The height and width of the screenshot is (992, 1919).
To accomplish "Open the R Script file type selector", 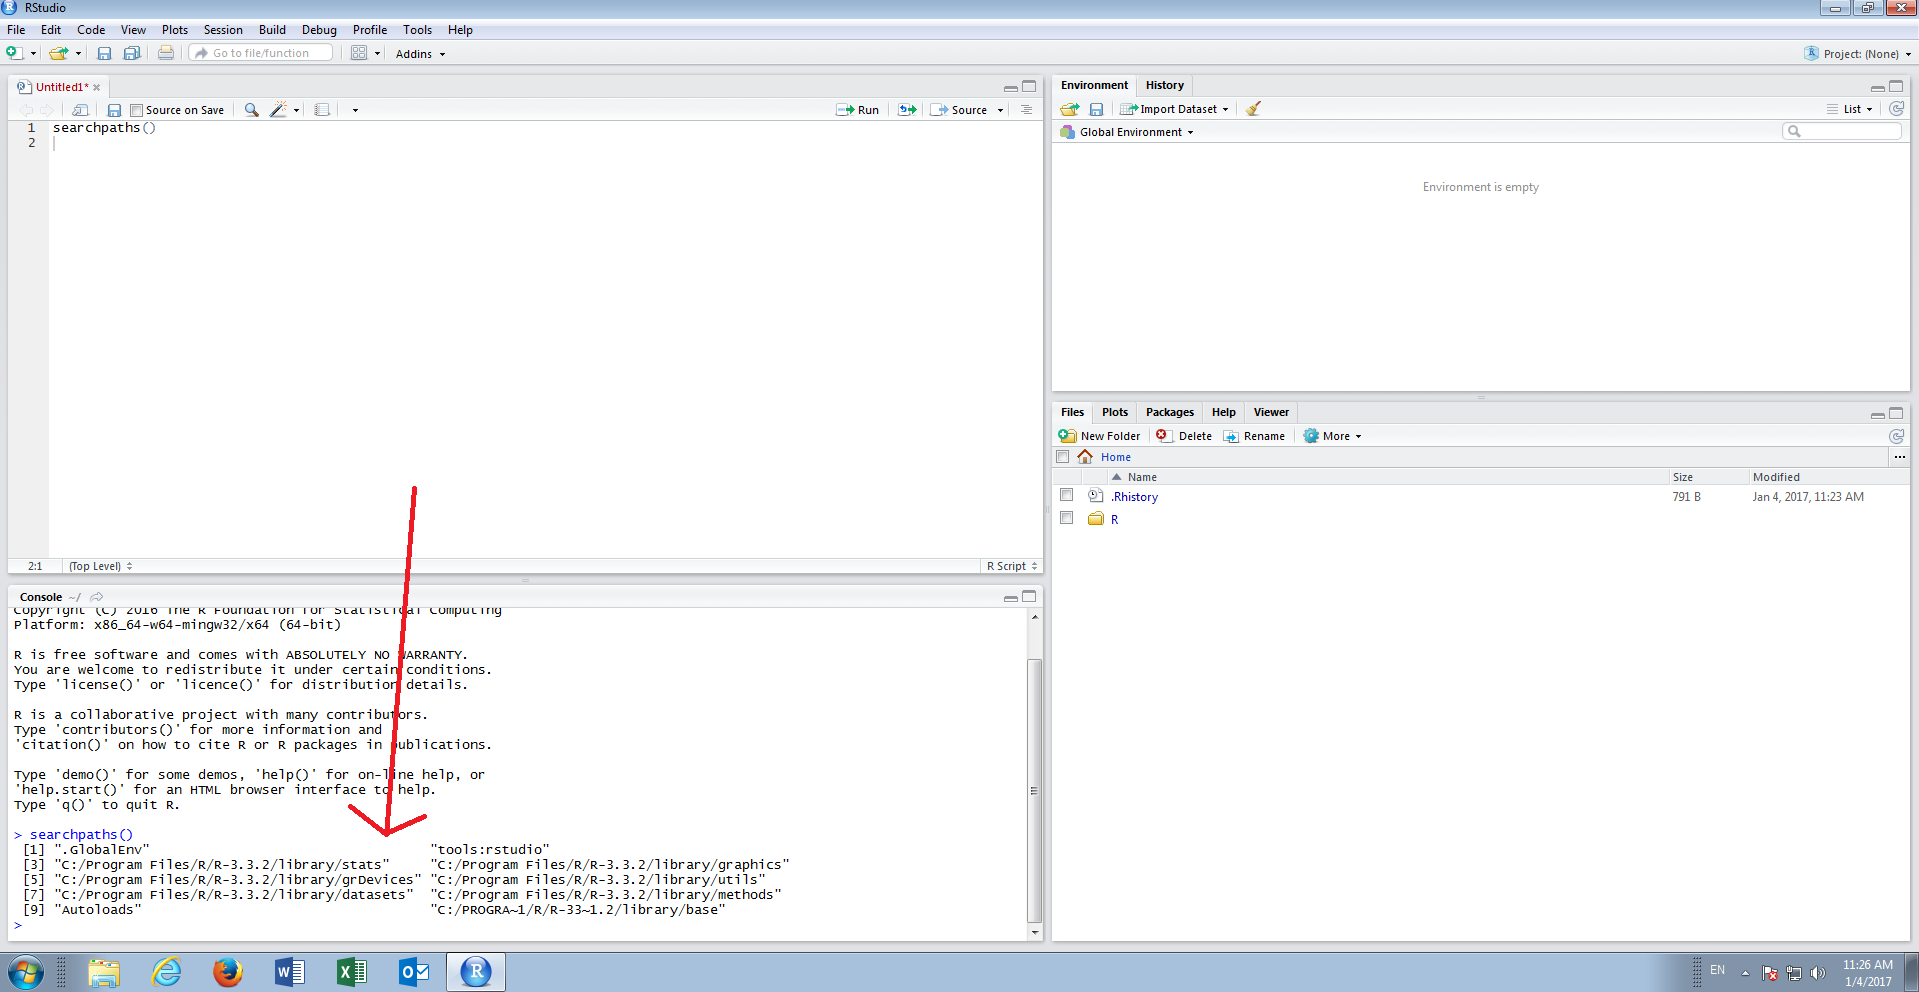I will click(x=1012, y=566).
